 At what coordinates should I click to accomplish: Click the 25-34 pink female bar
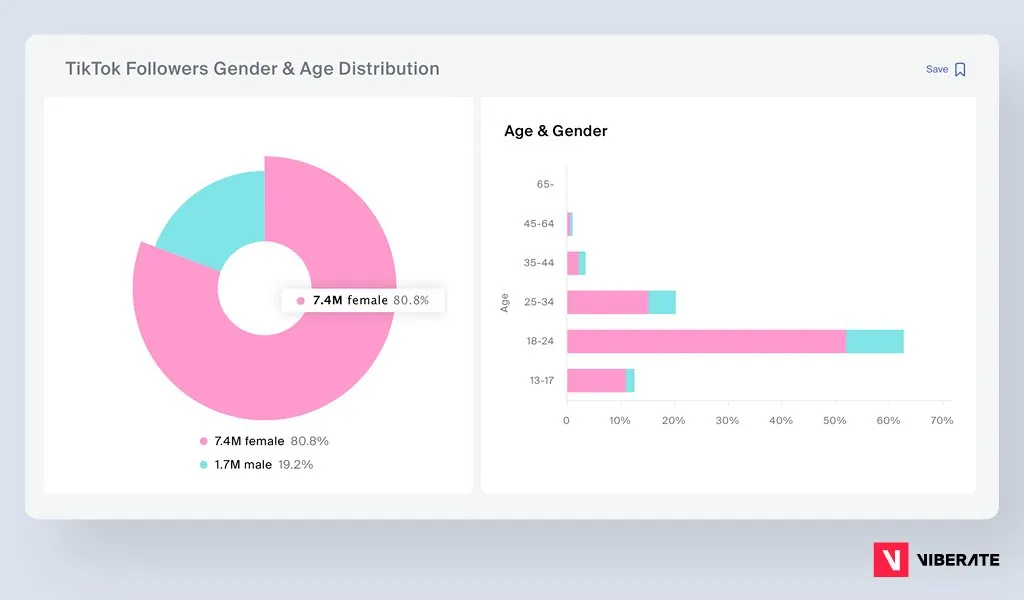pyautogui.click(x=607, y=302)
